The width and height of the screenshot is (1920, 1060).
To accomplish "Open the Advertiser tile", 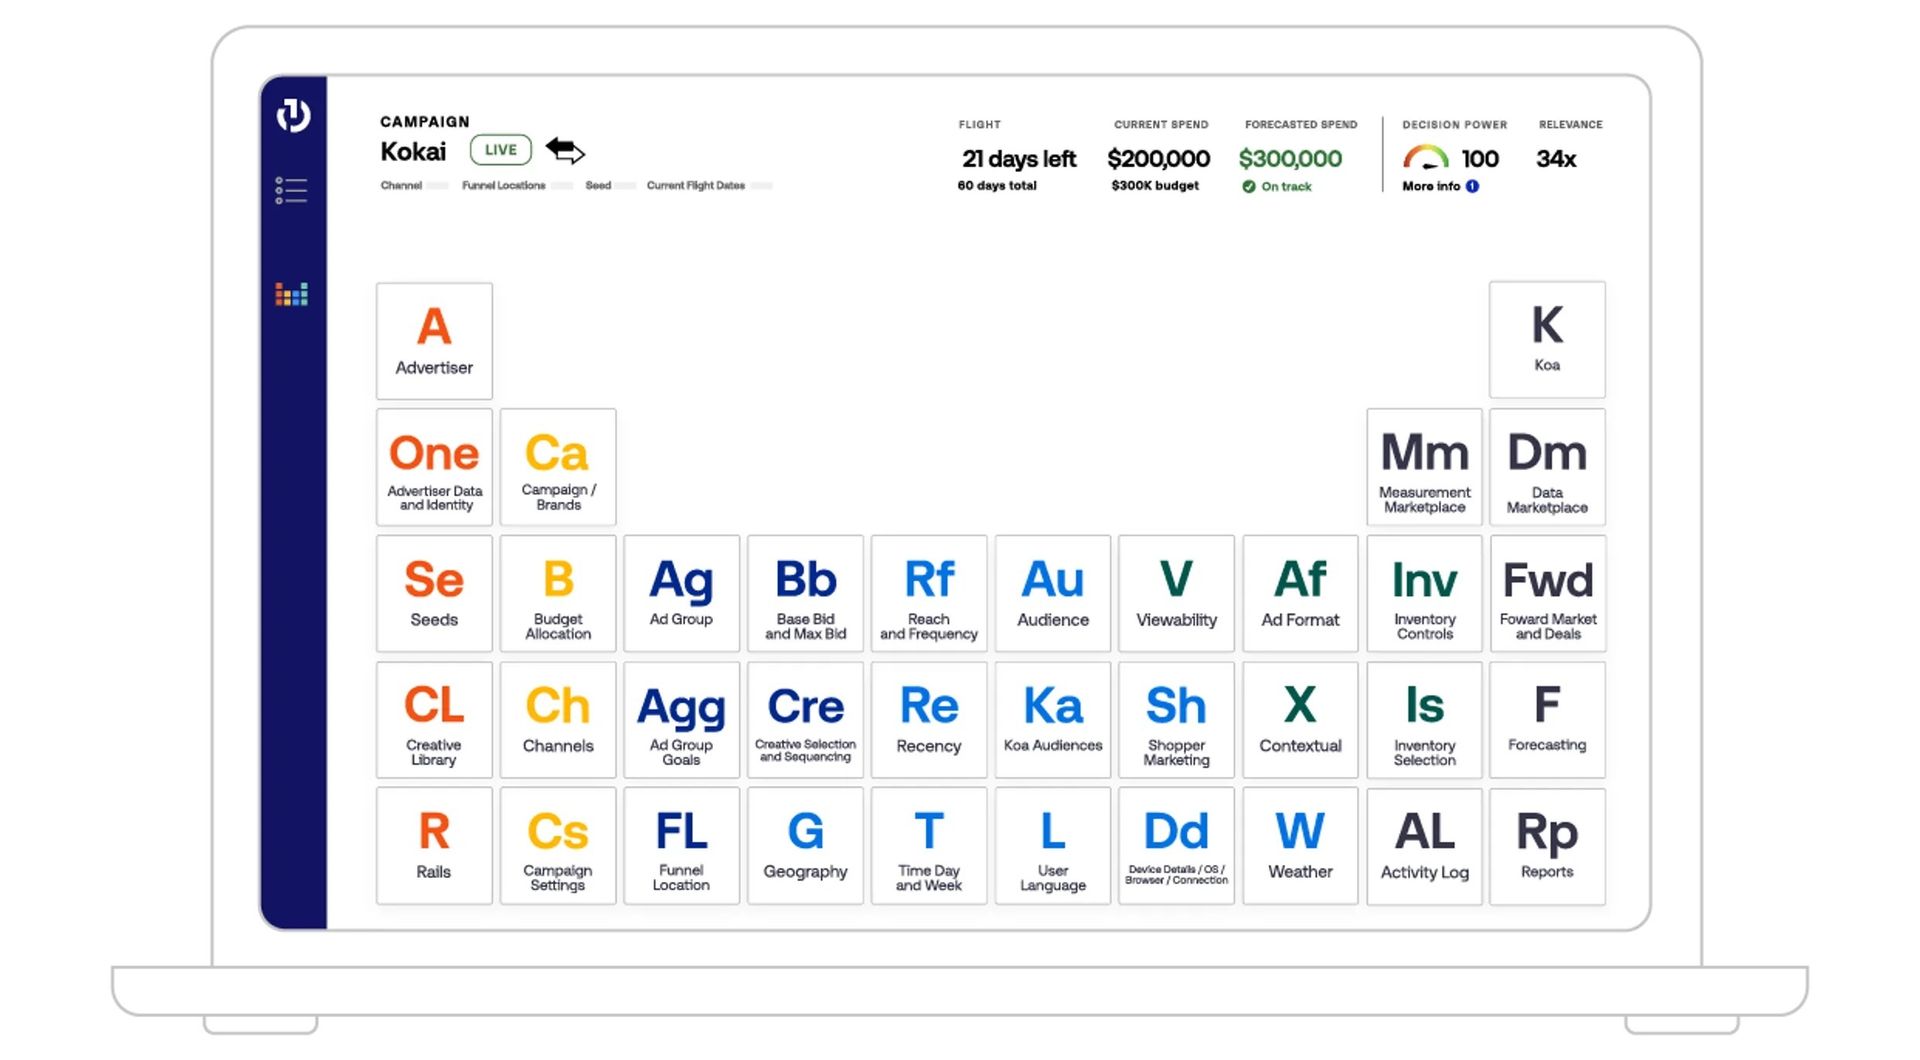I will click(x=434, y=341).
